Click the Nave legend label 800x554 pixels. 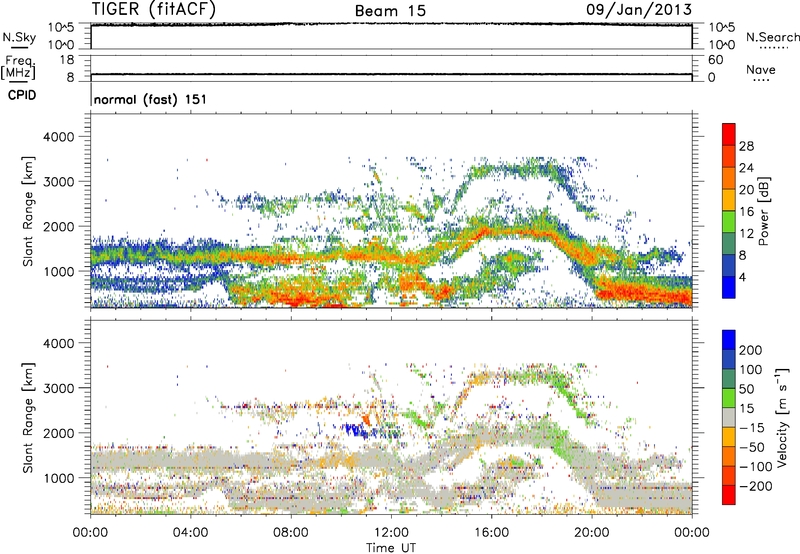pos(761,69)
